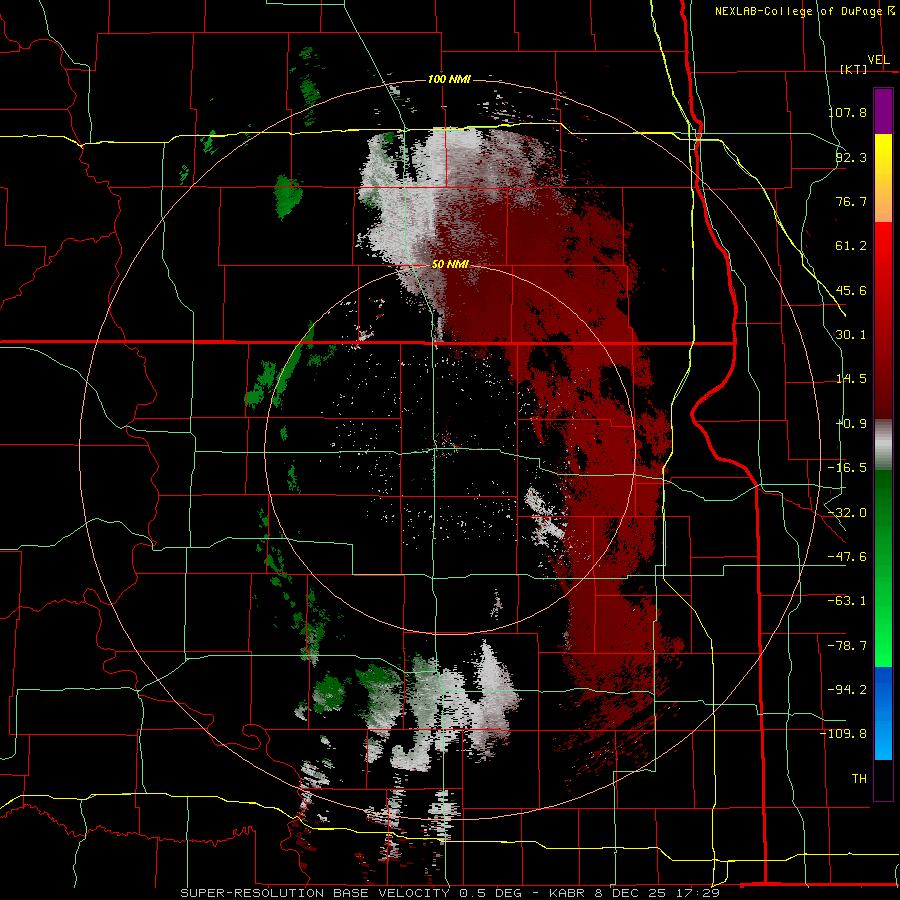Click the 76.7 legend value

(851, 201)
